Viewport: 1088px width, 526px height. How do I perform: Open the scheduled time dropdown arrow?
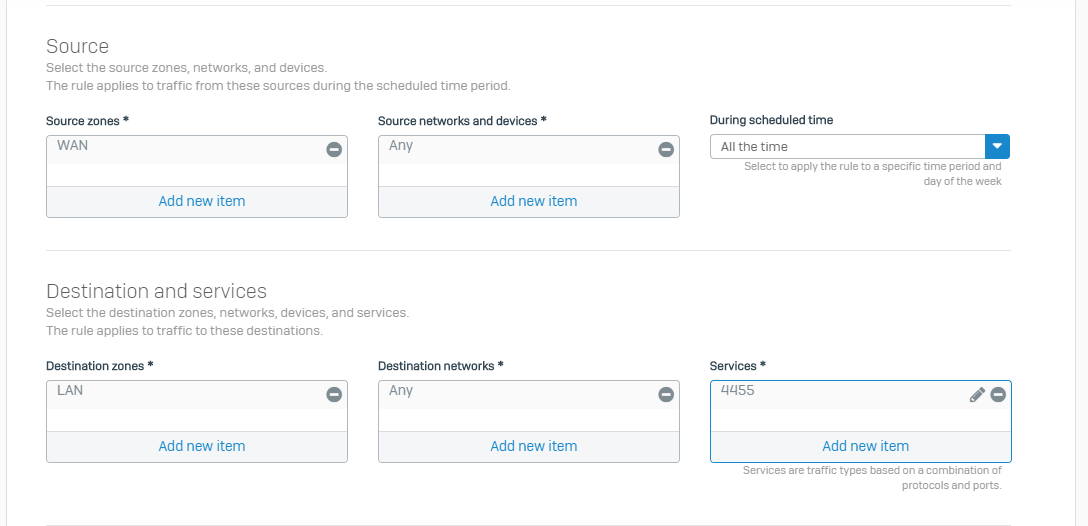[x=997, y=146]
